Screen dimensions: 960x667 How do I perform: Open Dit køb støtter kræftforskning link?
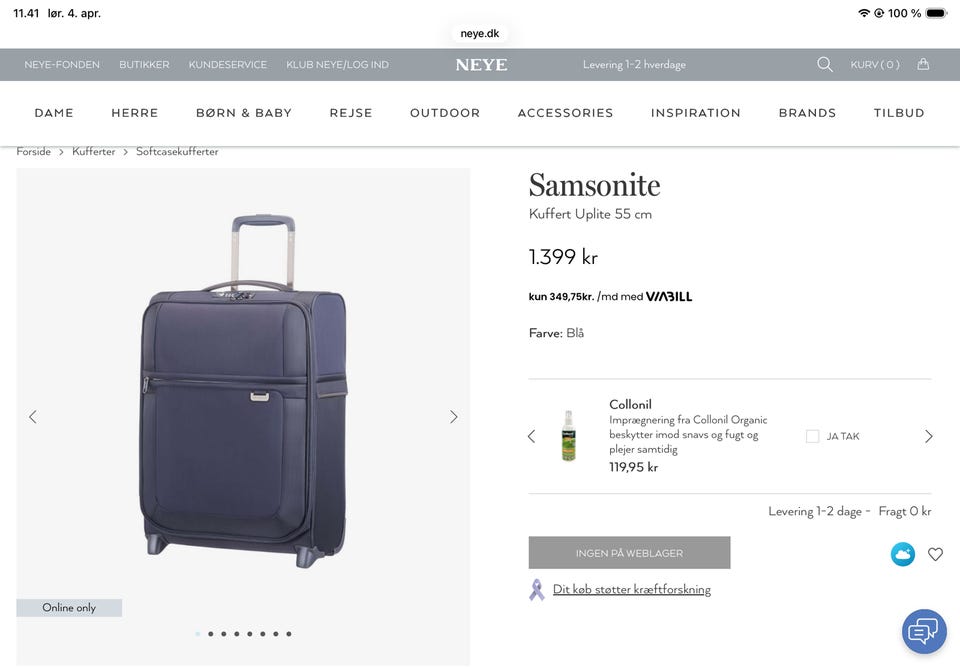click(631, 590)
